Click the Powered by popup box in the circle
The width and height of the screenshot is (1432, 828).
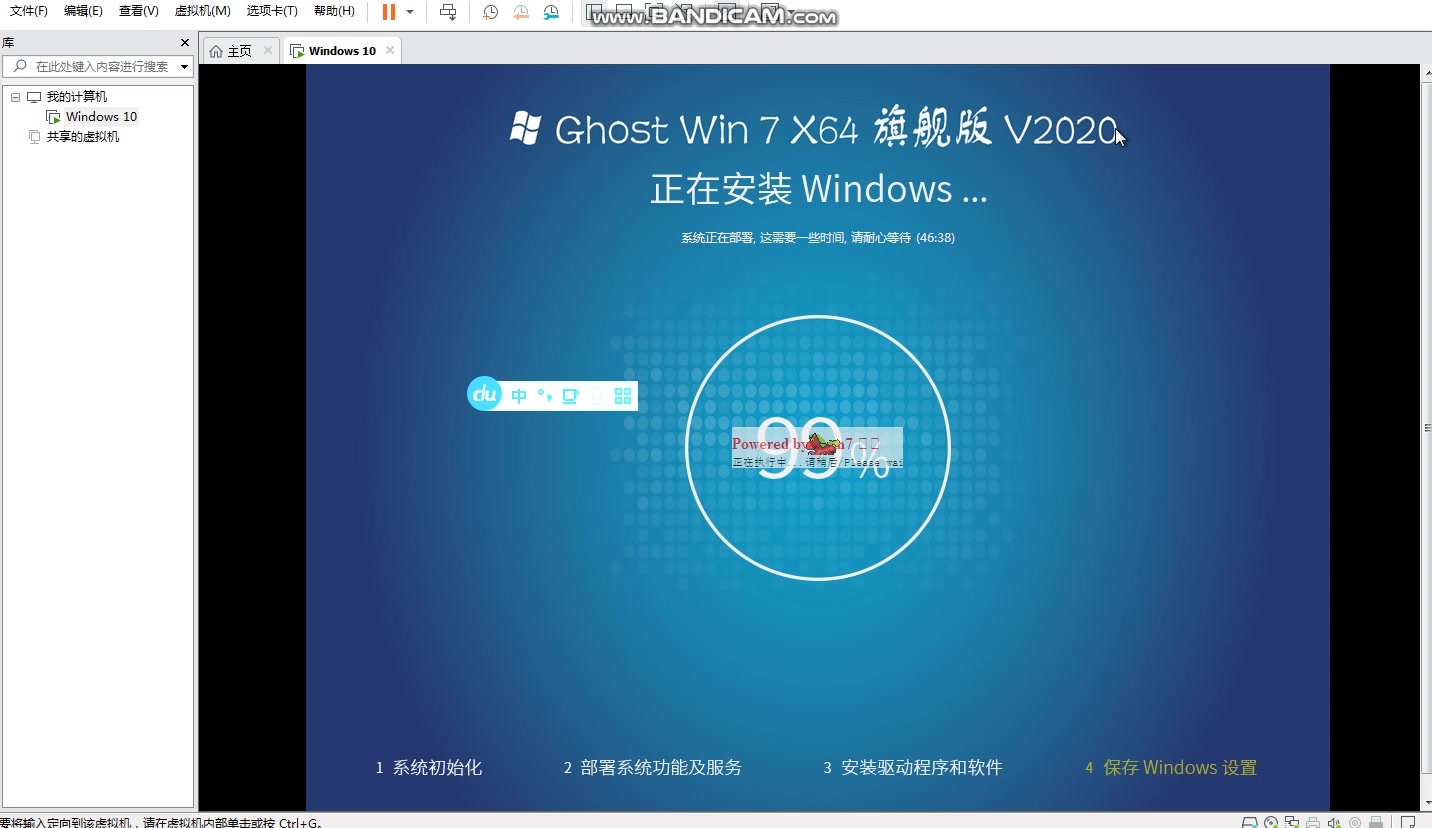[817, 450]
